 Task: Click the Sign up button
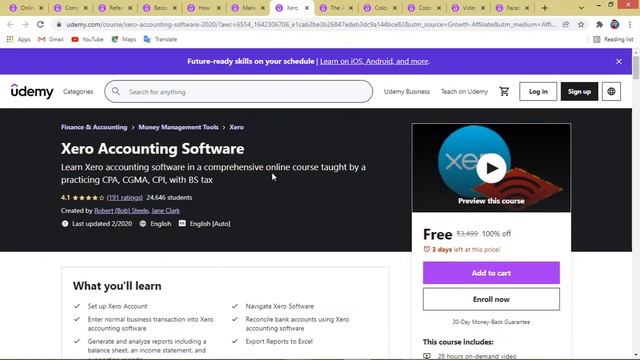579,91
